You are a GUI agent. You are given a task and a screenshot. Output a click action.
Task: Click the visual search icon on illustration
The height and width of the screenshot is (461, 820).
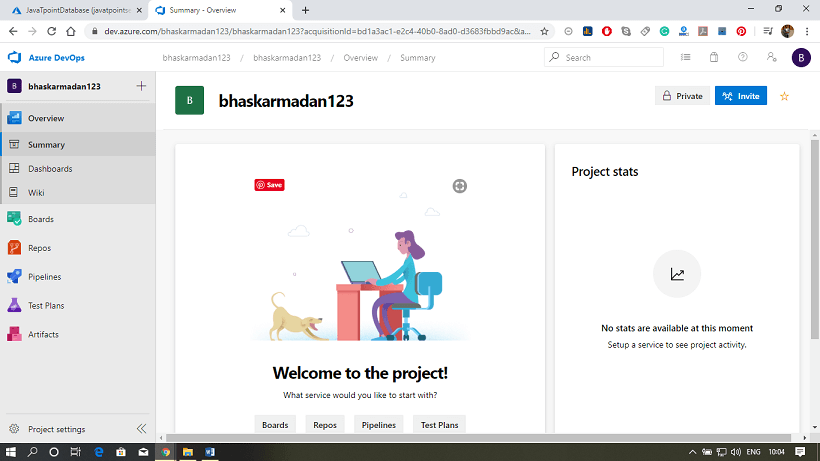click(x=460, y=186)
